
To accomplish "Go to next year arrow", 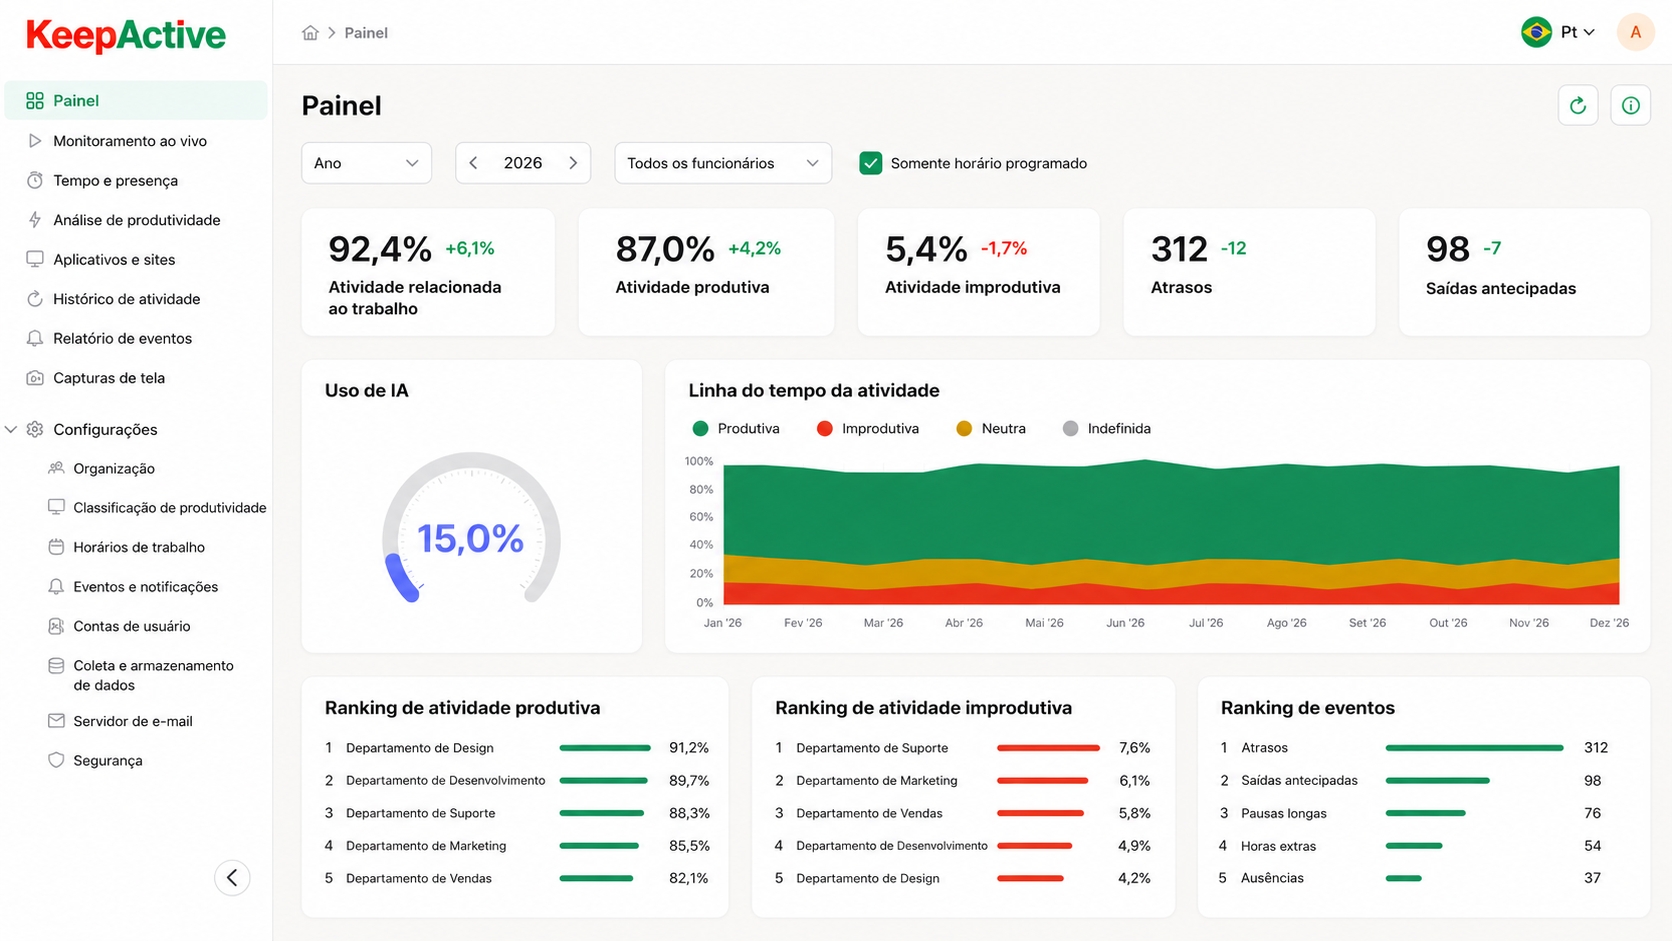I will 573,163.
